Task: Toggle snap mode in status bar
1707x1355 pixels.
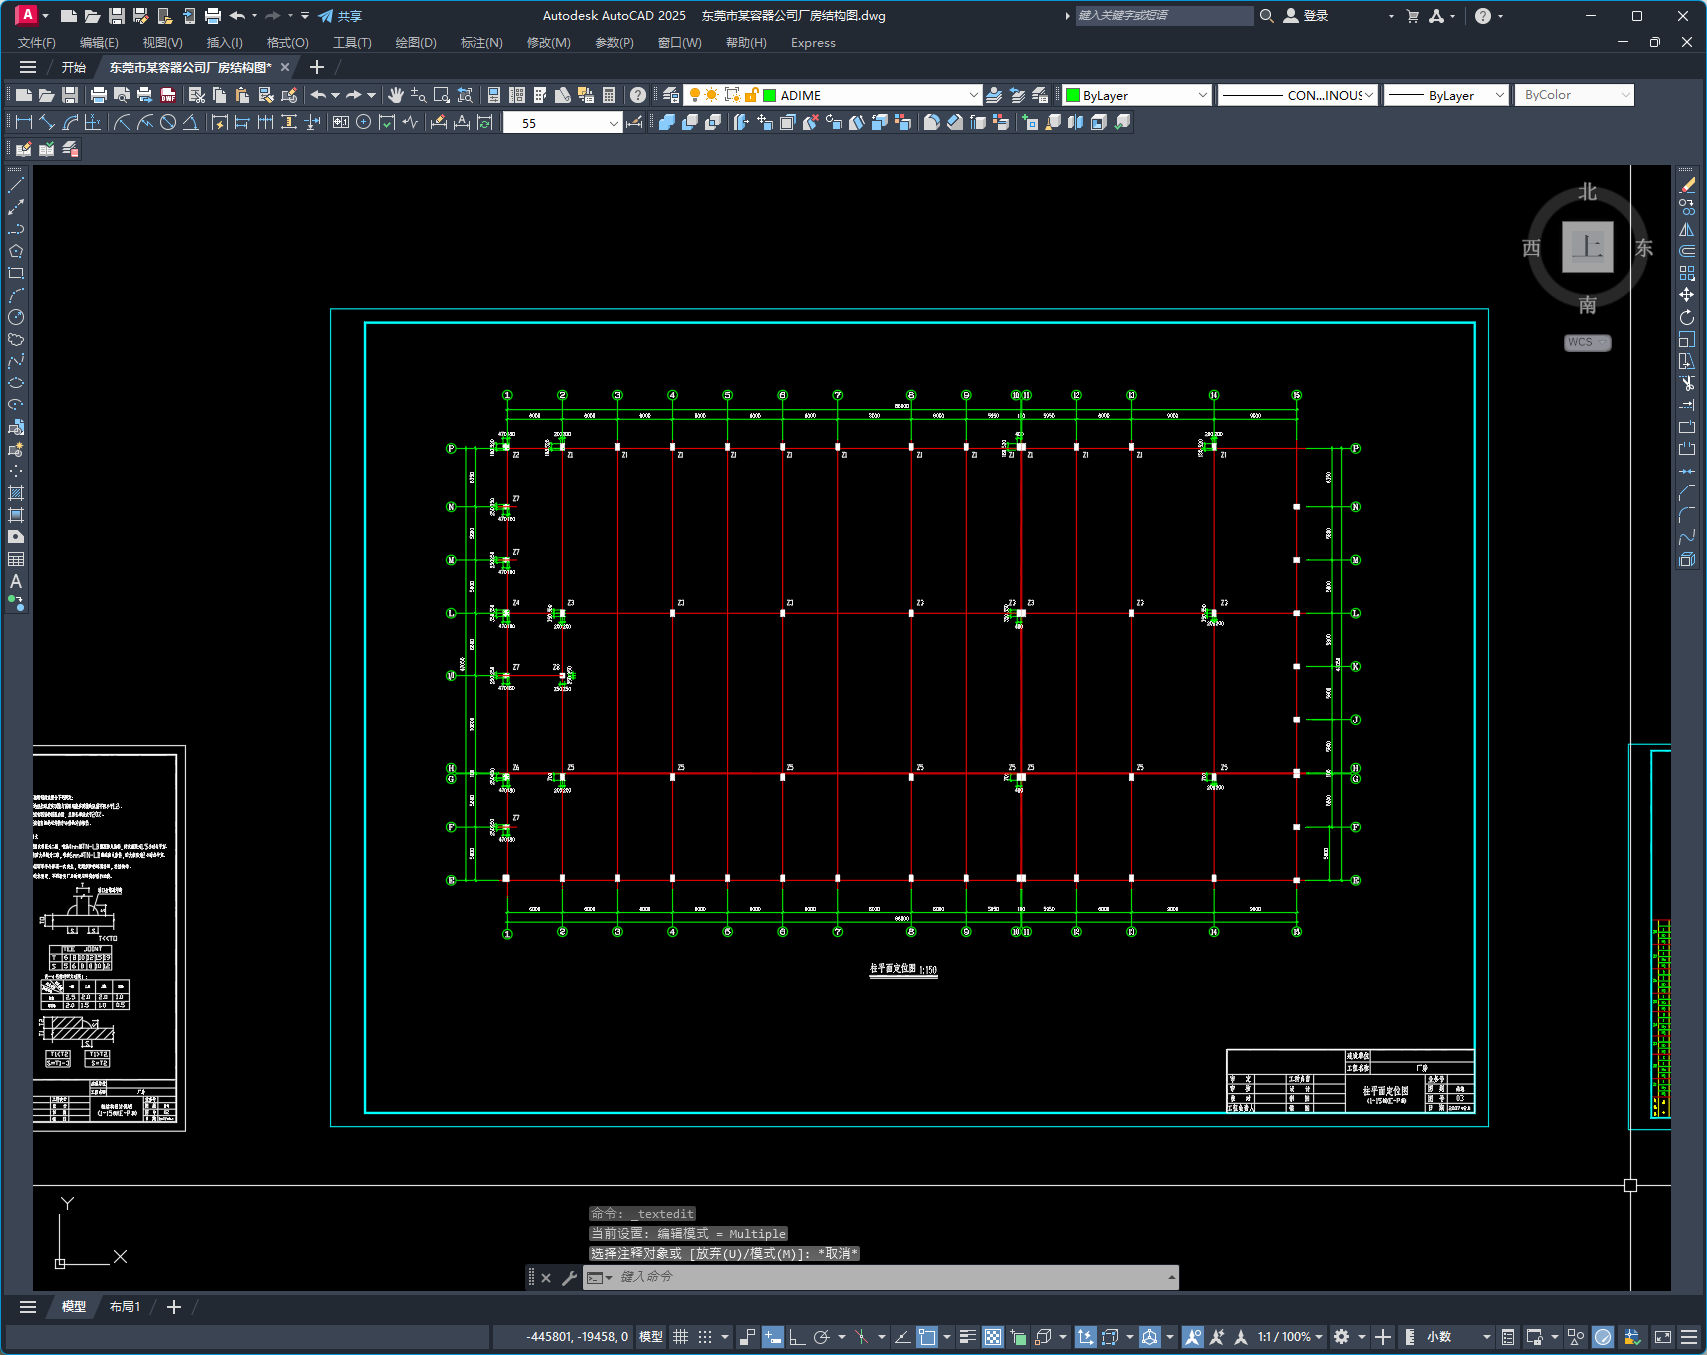Action: pos(705,1337)
